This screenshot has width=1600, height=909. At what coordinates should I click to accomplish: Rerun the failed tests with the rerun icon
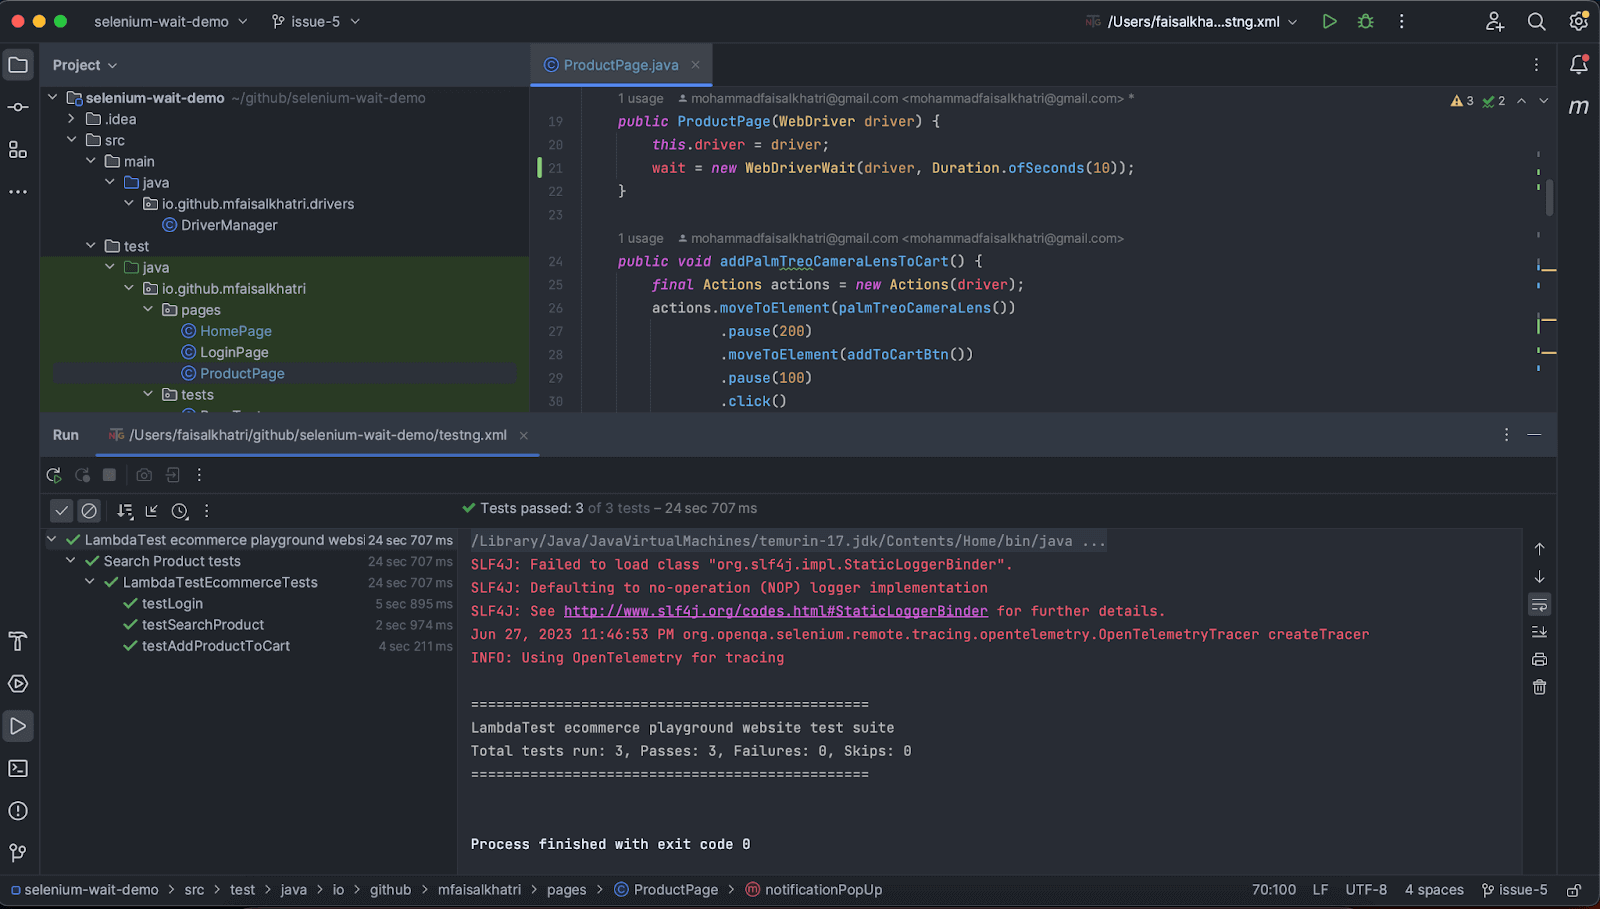tap(82, 475)
